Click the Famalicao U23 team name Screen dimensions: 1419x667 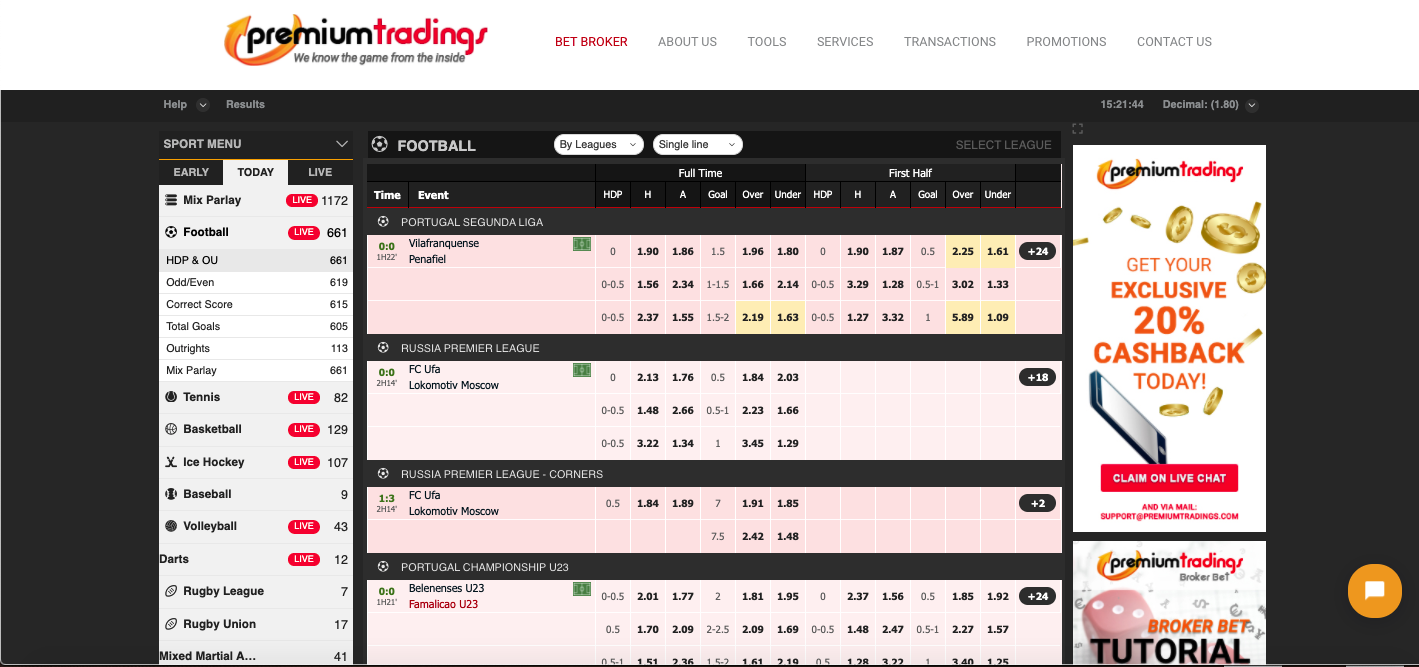click(x=443, y=604)
